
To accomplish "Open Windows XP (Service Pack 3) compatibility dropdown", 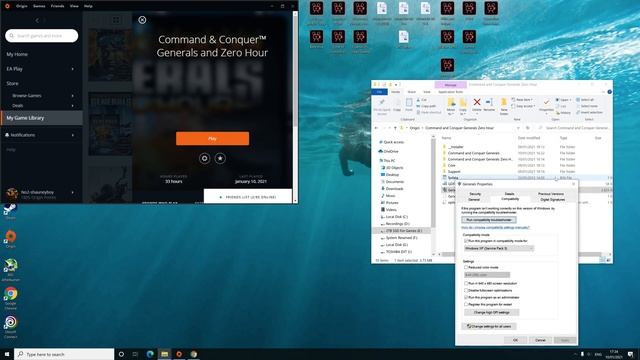I will click(499, 248).
